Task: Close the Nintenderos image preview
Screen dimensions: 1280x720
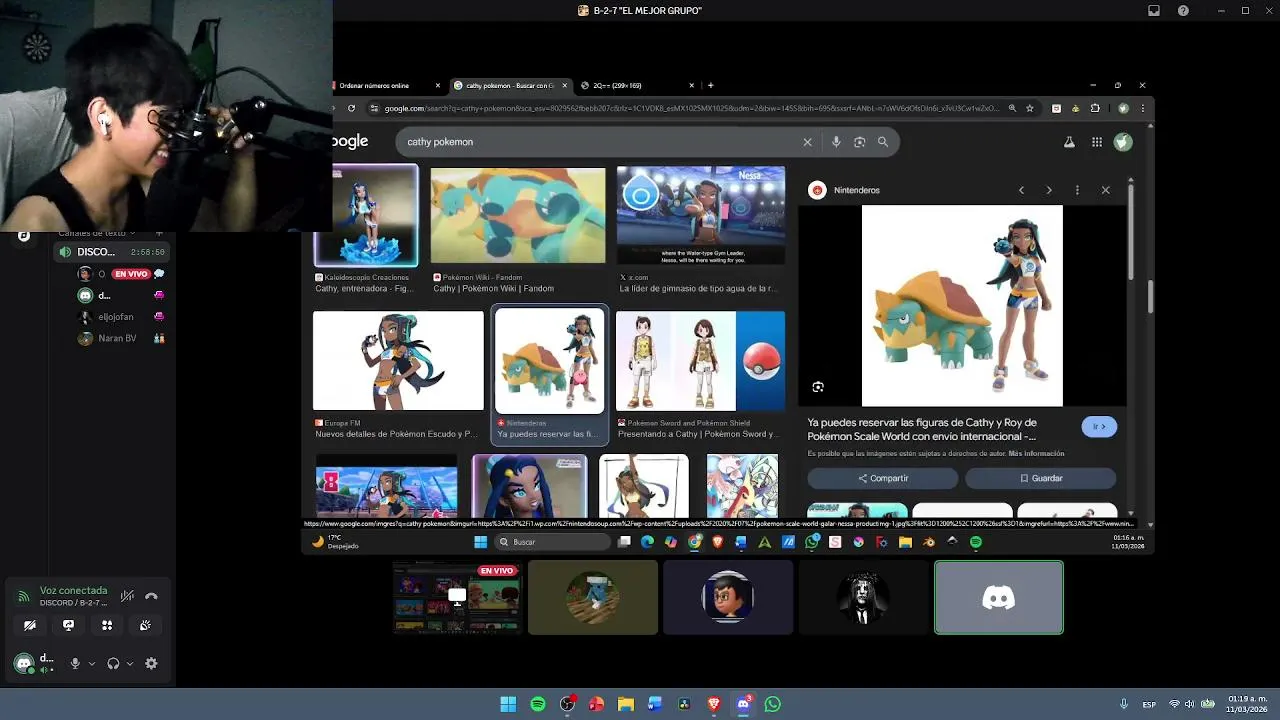Action: (1105, 190)
